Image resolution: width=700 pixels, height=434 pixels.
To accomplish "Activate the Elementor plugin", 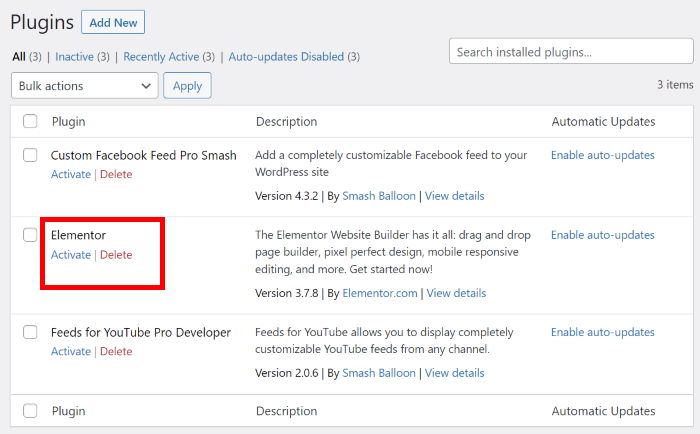I will 70,255.
